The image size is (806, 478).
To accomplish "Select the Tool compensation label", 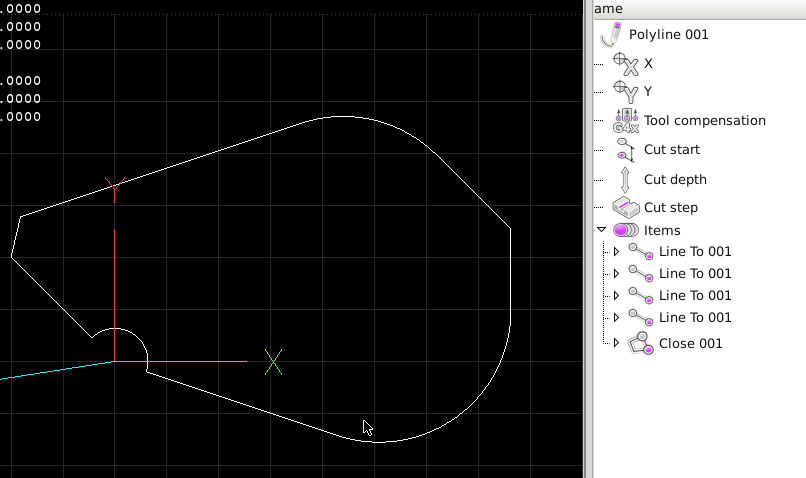I will tap(704, 121).
